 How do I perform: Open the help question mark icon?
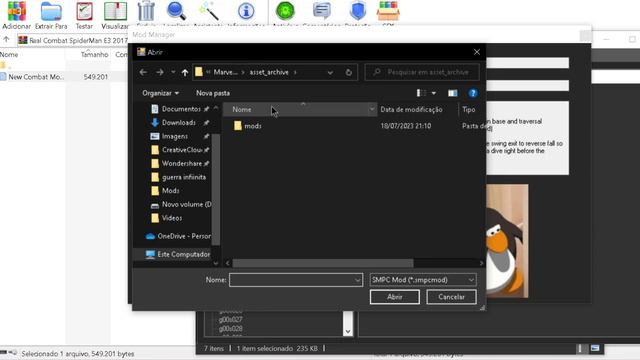(473, 93)
